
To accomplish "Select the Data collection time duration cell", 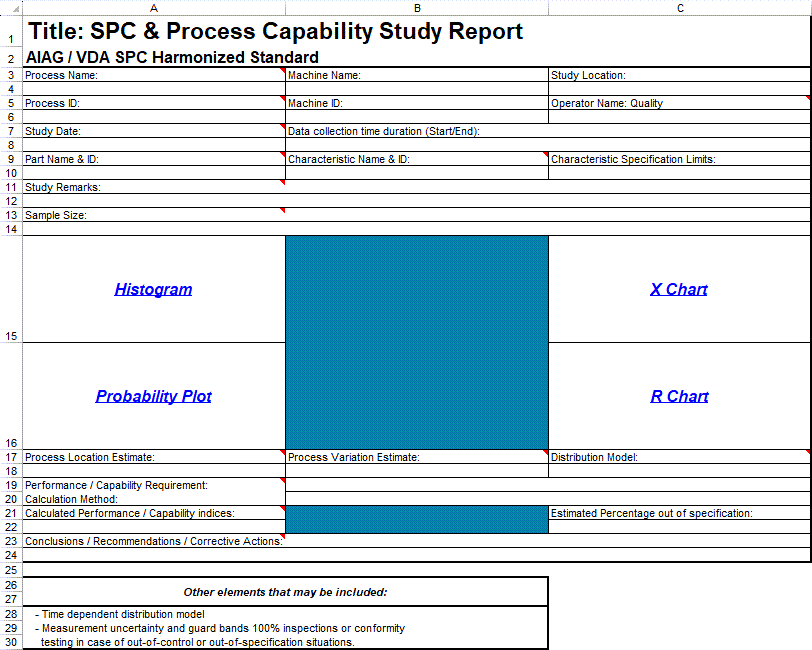I will tap(548, 131).
